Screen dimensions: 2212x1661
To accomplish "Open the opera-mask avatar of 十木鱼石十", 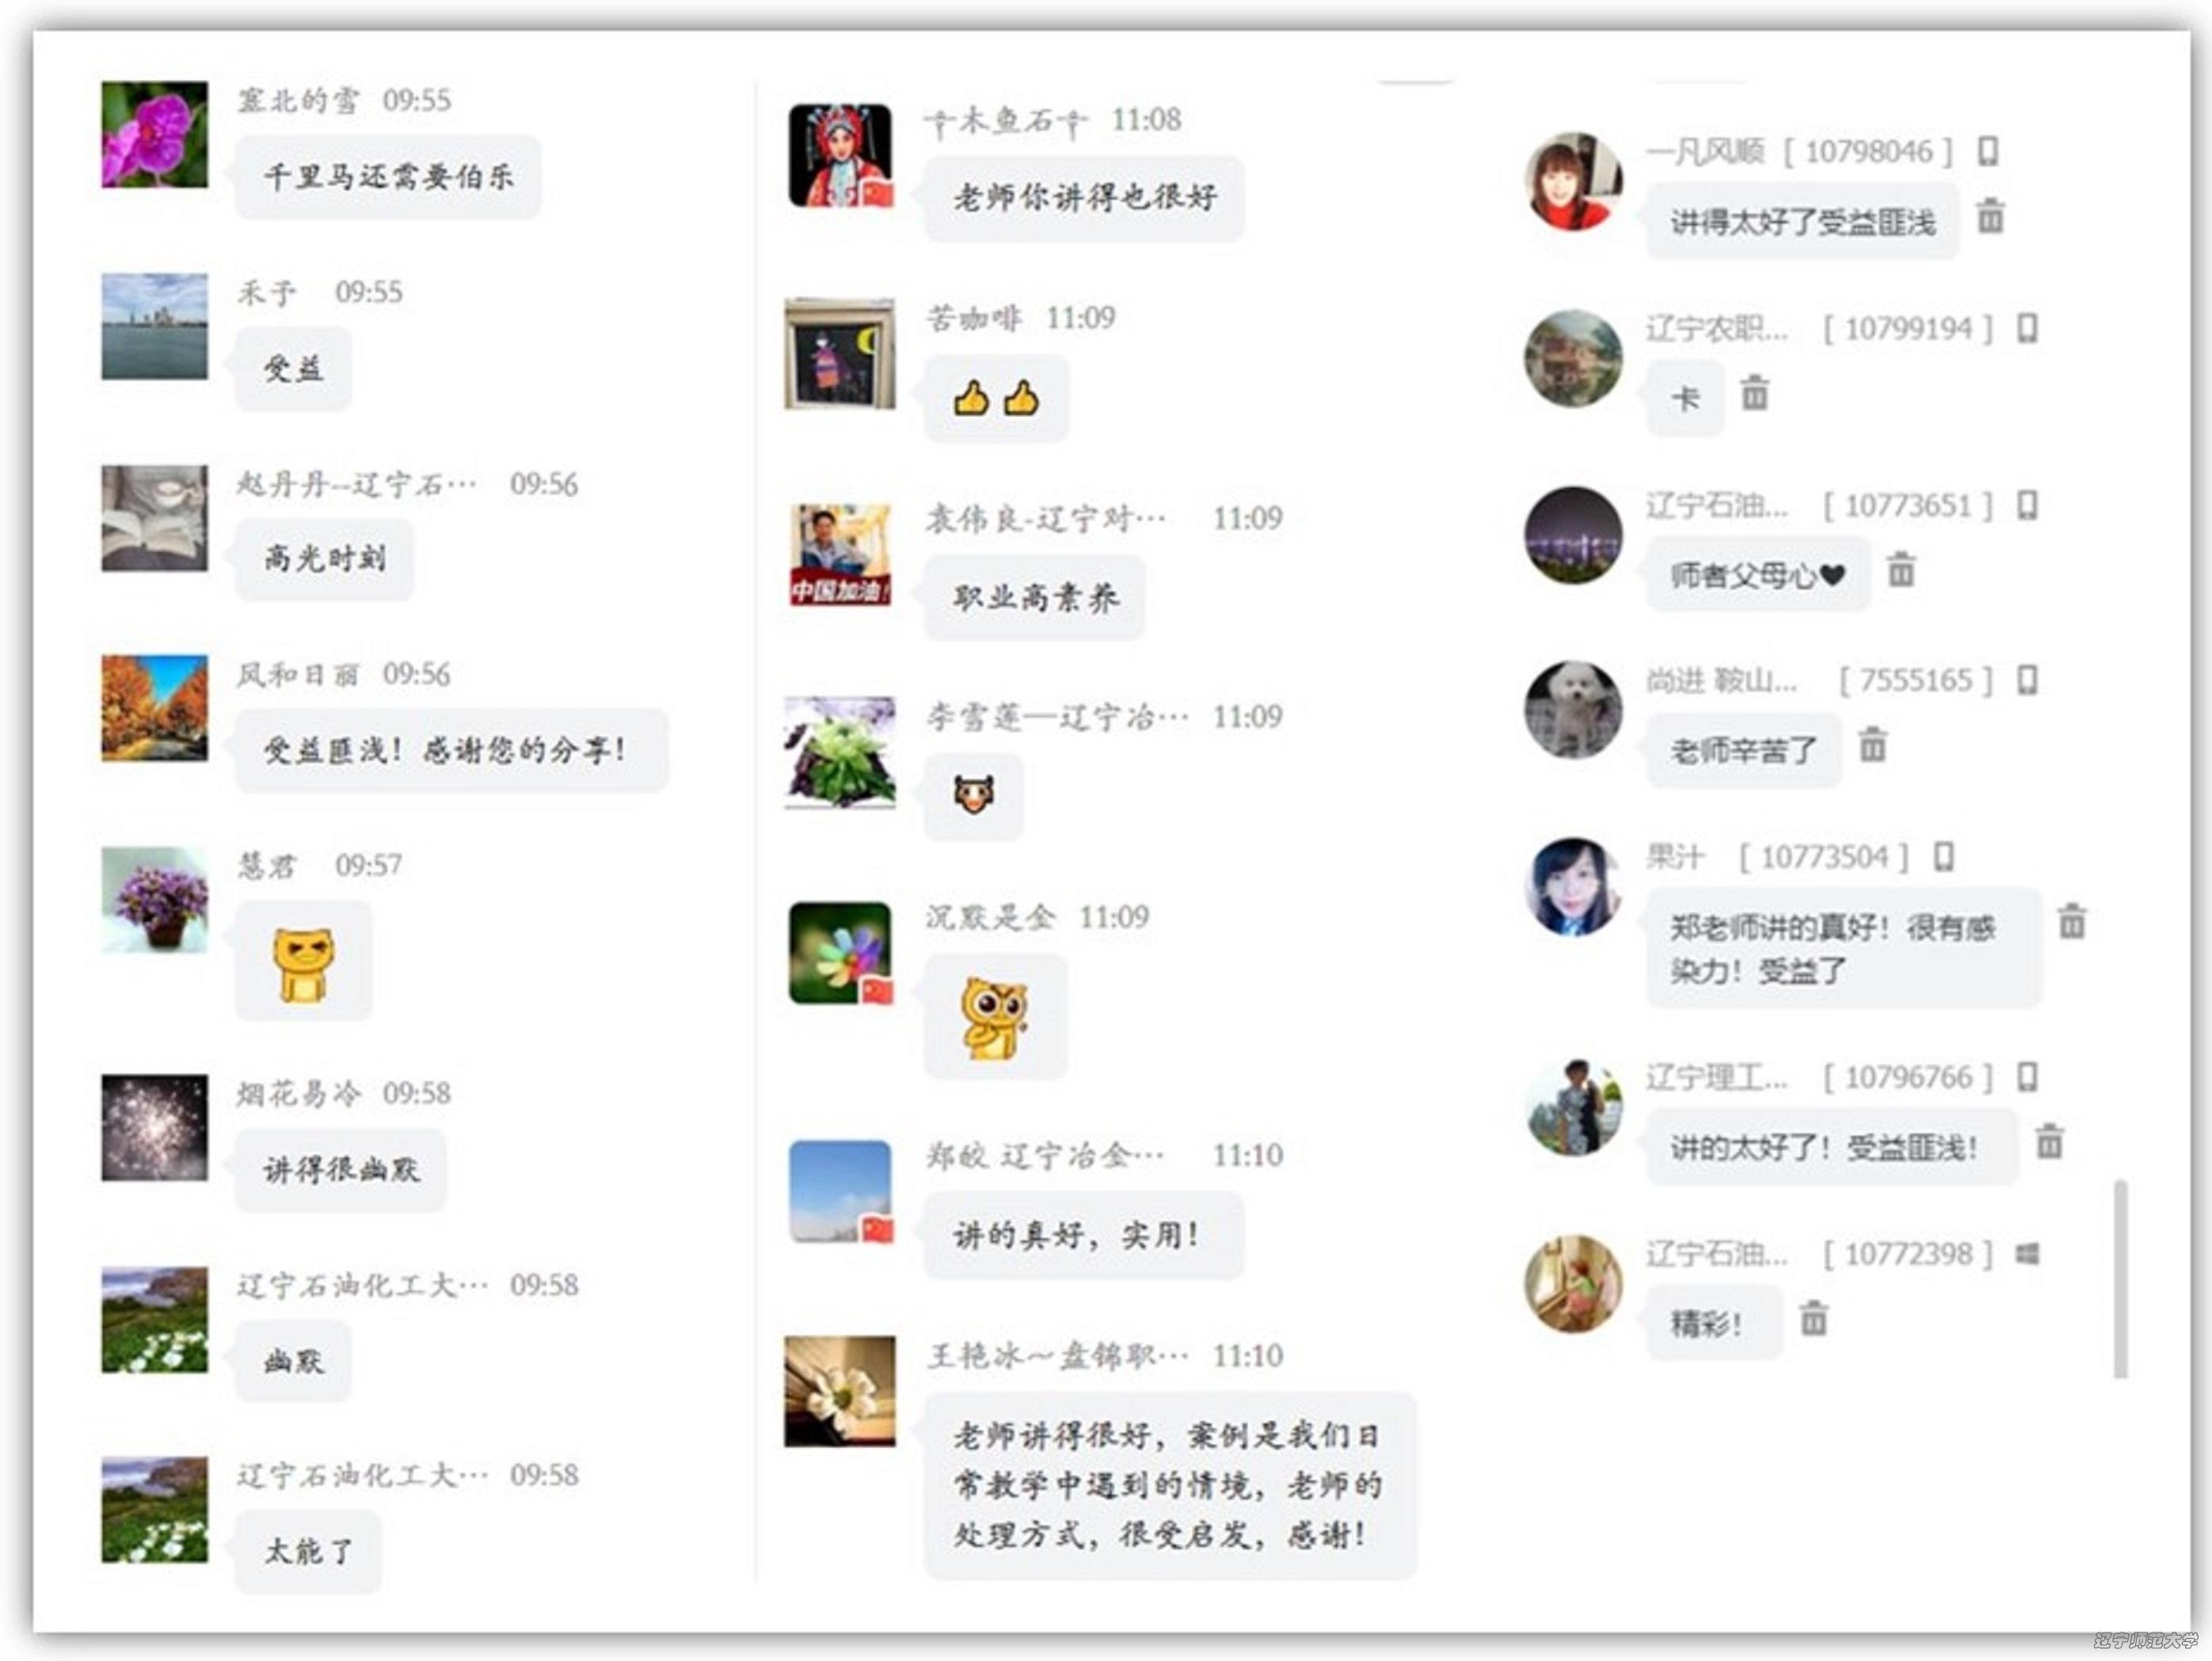I will click(840, 155).
